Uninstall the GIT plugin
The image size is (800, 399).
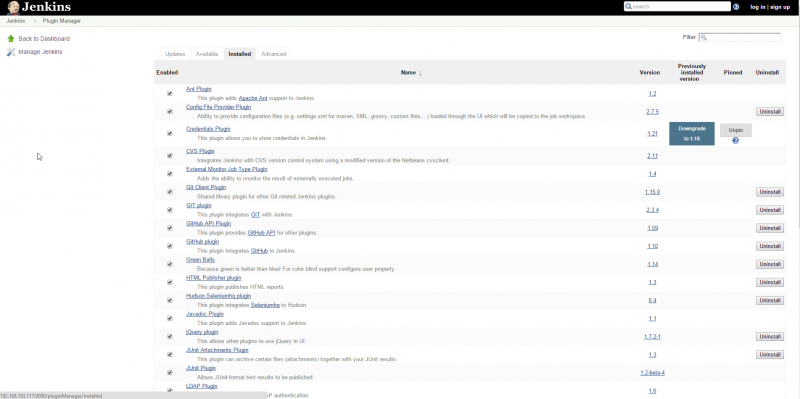[x=769, y=210]
